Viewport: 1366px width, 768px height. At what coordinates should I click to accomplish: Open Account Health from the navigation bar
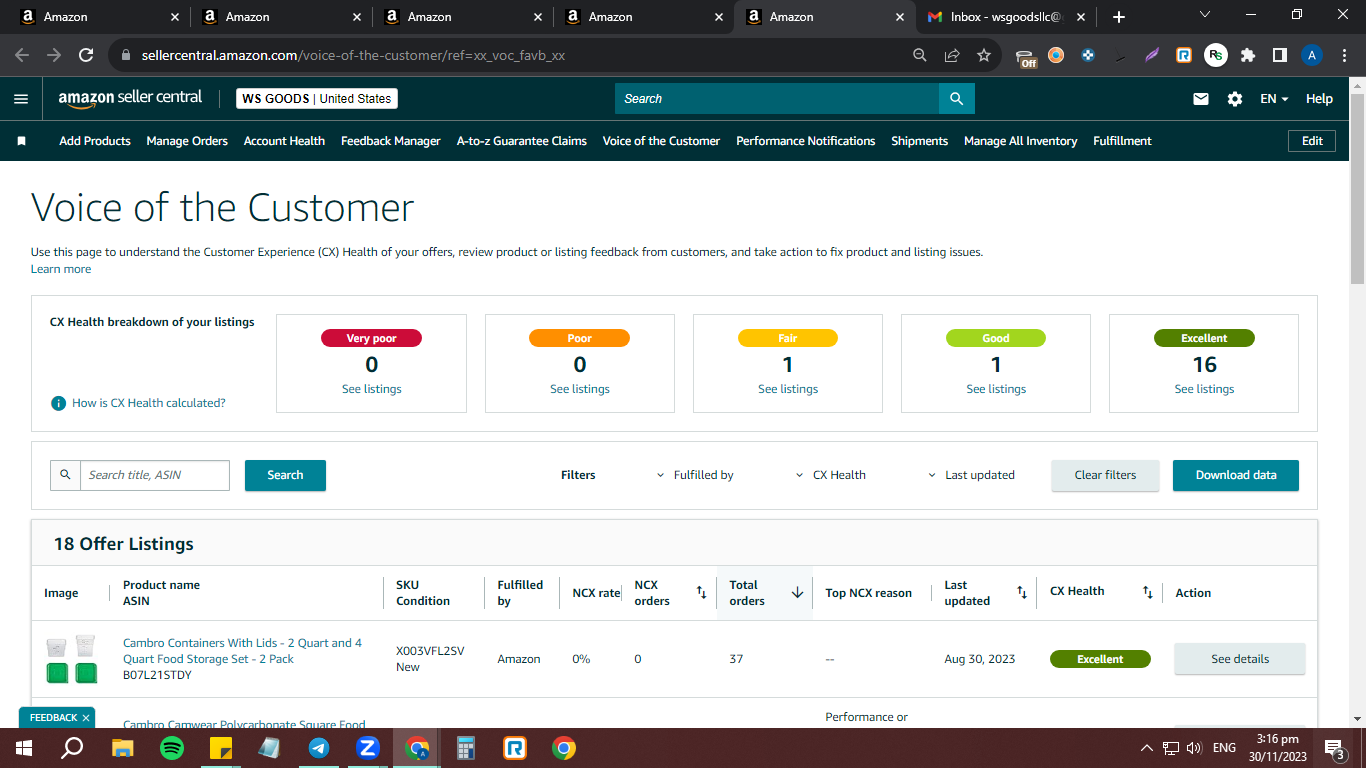tap(284, 141)
